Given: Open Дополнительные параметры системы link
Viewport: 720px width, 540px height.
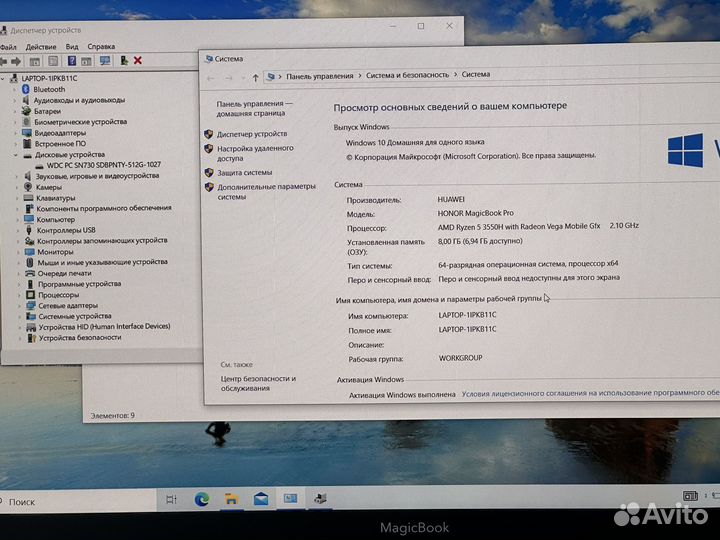Looking at the screenshot, I should click(266, 191).
